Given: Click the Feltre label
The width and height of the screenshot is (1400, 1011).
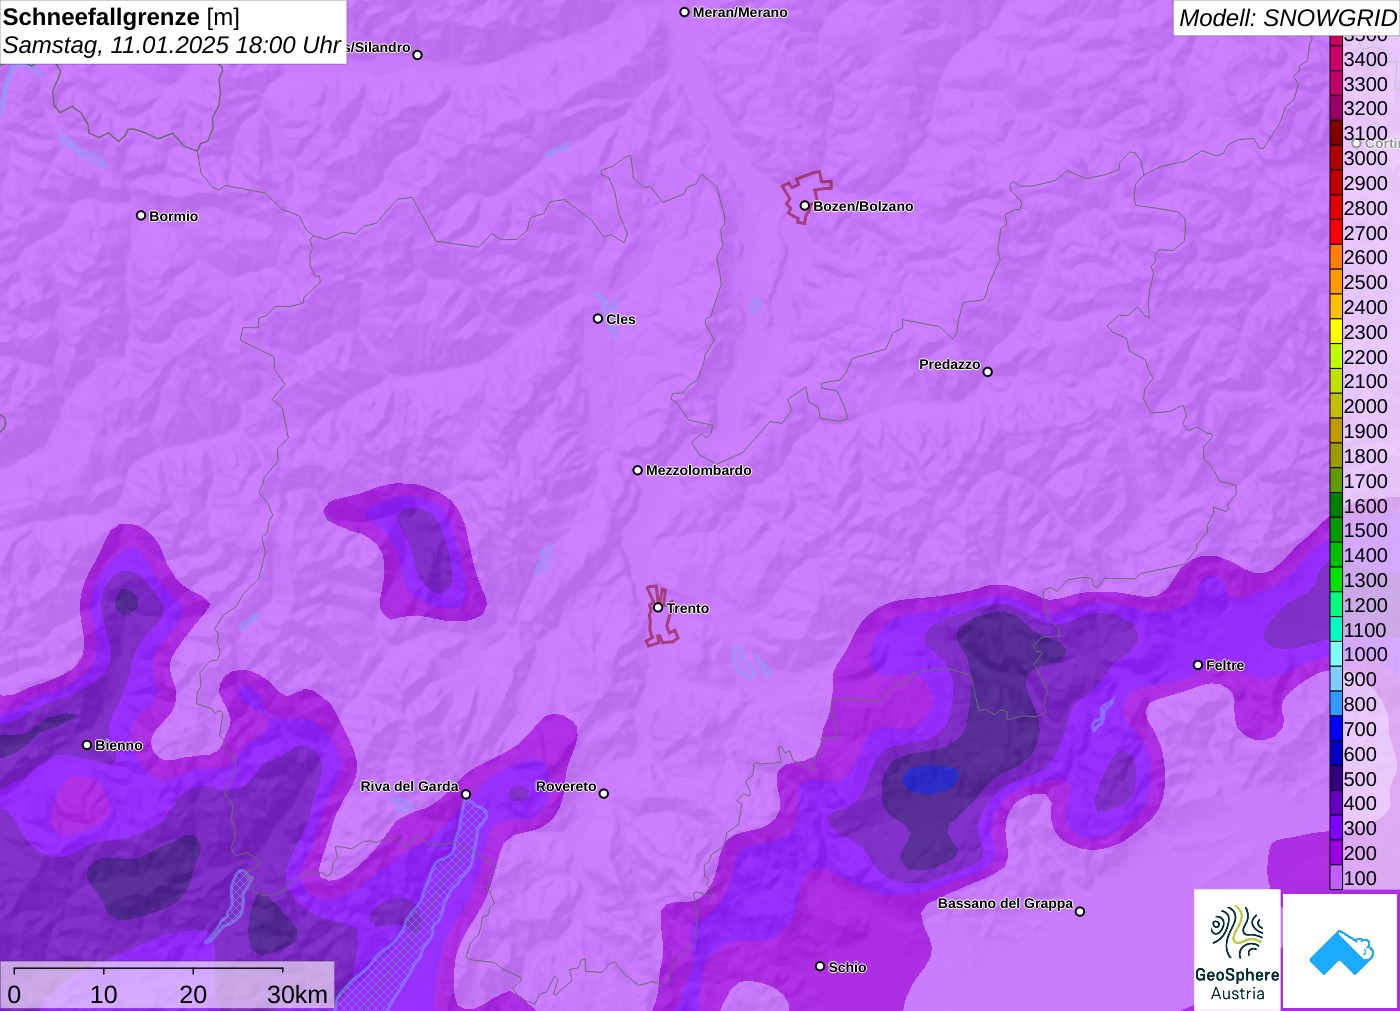Looking at the screenshot, I should click(1225, 665).
